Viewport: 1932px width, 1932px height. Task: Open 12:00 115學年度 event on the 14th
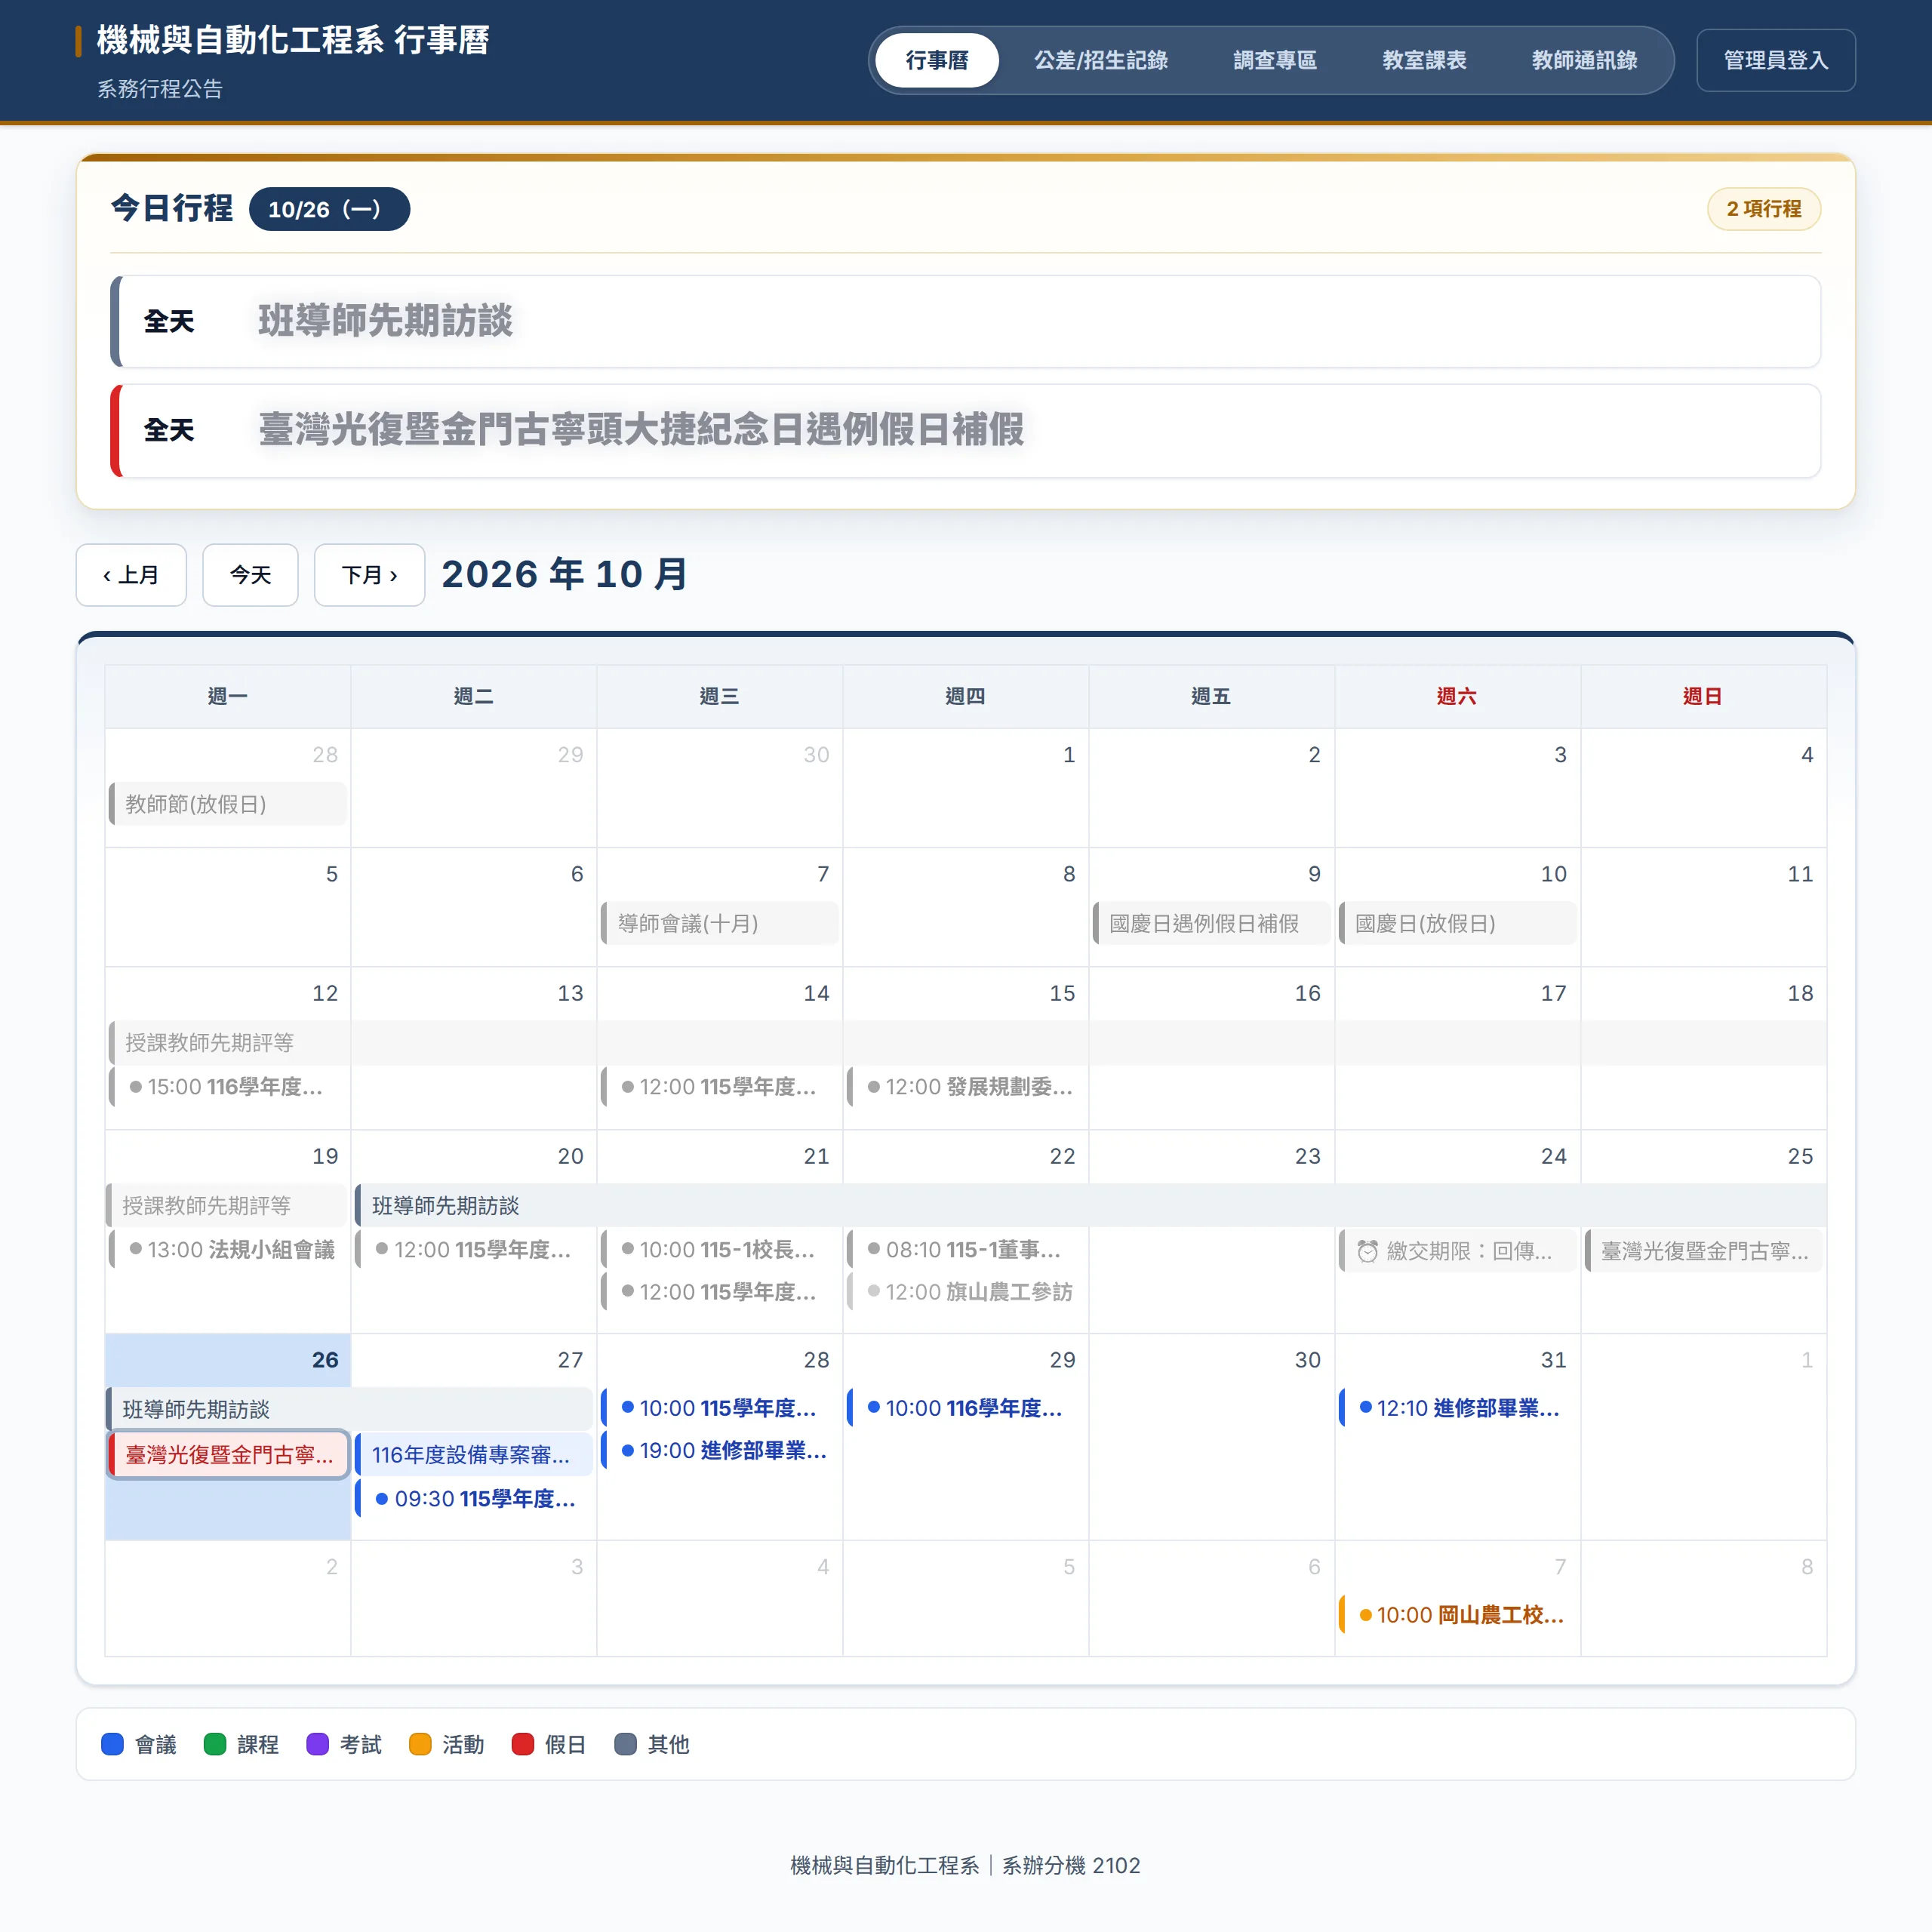[x=720, y=1087]
